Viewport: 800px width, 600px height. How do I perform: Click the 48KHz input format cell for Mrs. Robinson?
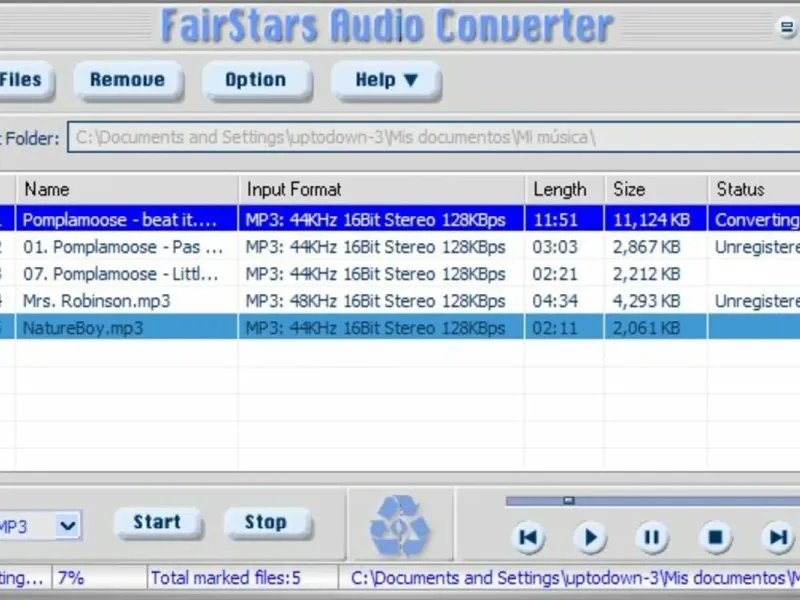point(381,301)
